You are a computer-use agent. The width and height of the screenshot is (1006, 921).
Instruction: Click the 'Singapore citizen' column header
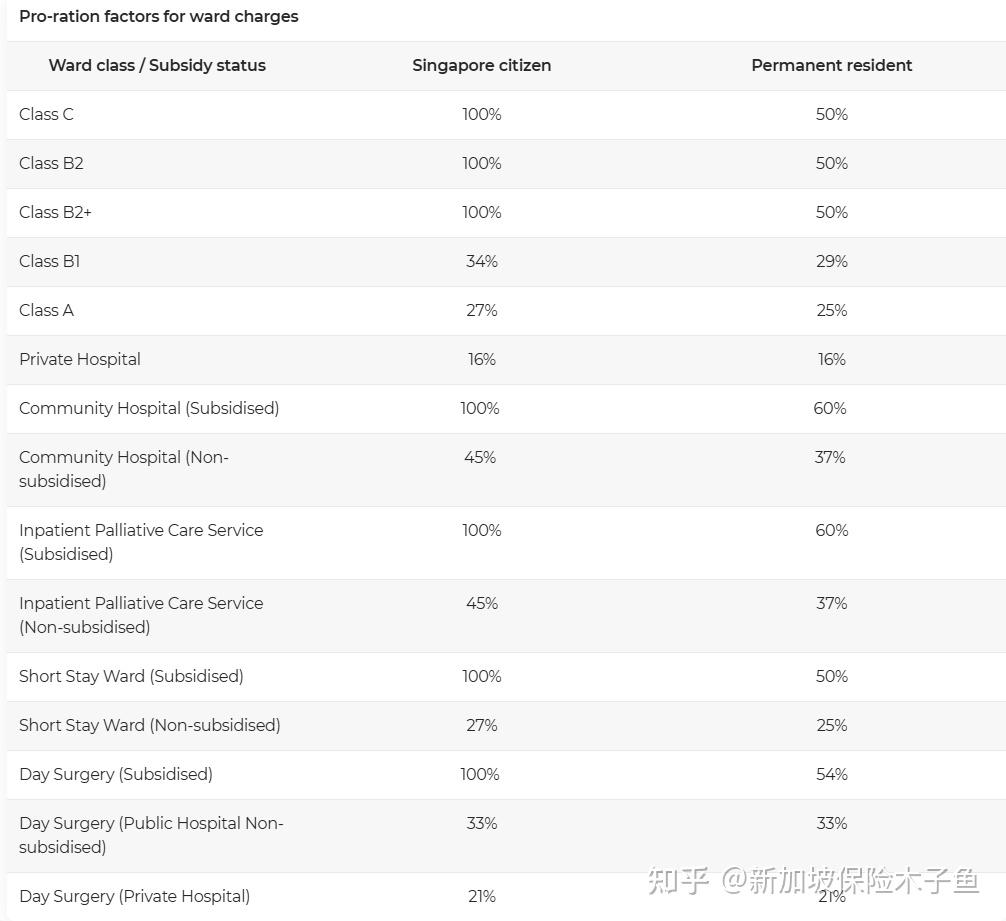481,65
